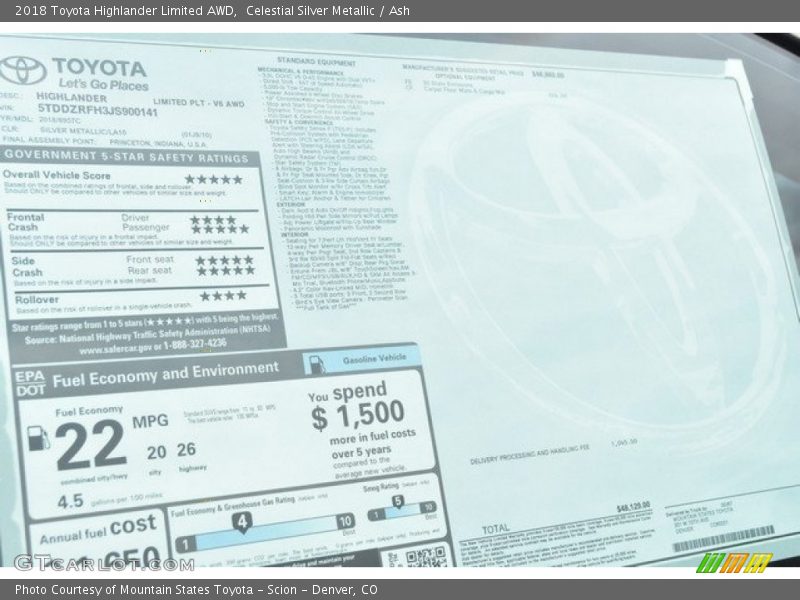This screenshot has height=600, width=800.
Task: Click the "Let's Go Places" slogan
Action: point(103,84)
